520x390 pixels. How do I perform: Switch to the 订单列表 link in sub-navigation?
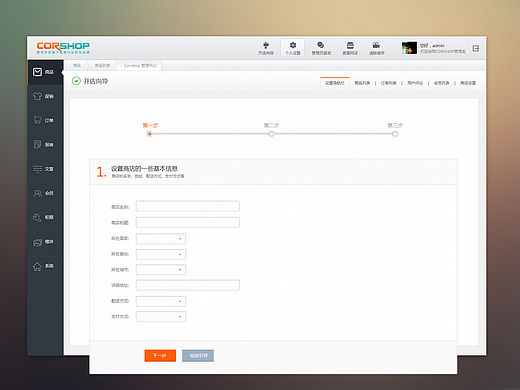point(388,83)
